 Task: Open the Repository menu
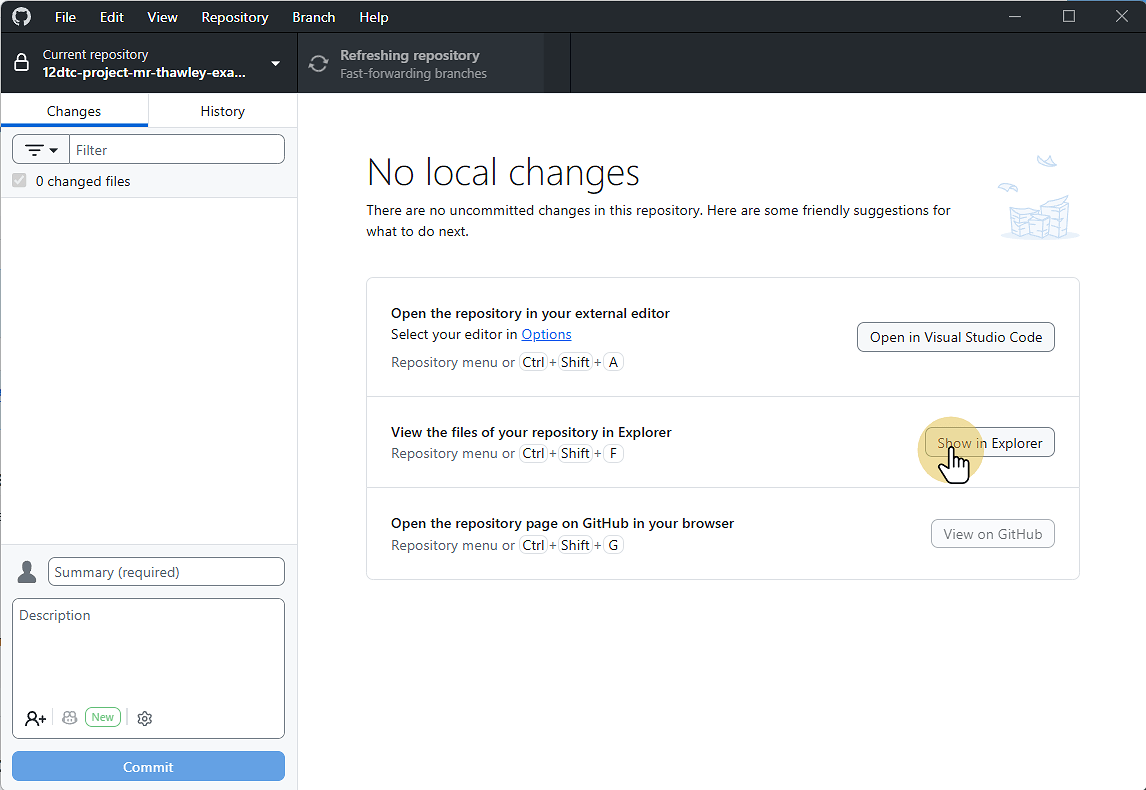coord(234,17)
